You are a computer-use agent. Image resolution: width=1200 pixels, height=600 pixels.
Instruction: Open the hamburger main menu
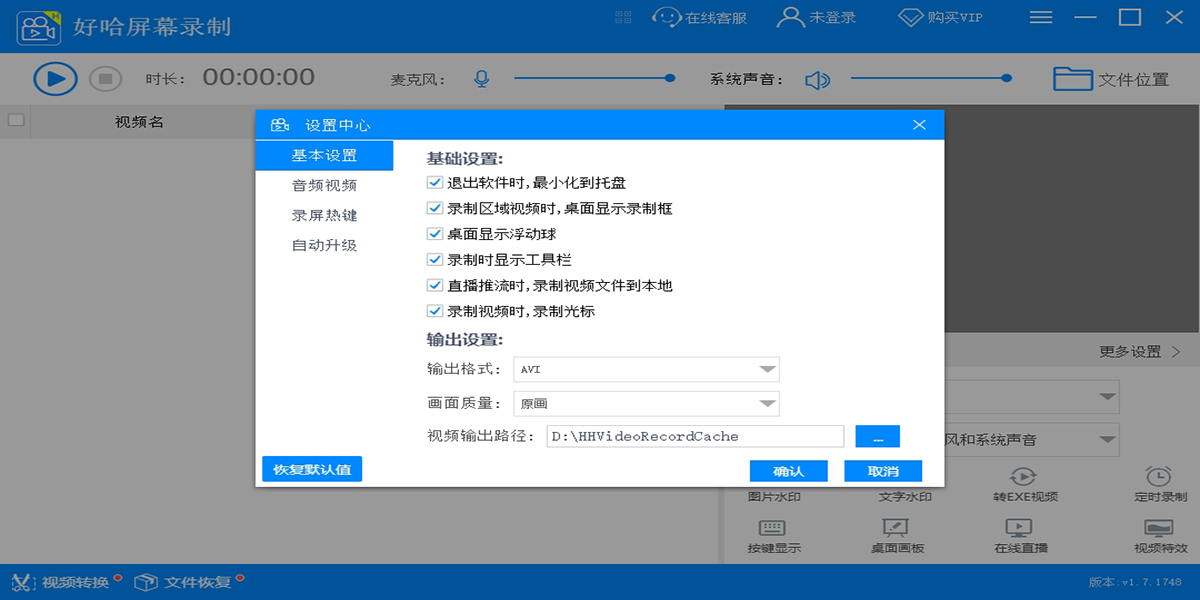pyautogui.click(x=1041, y=17)
